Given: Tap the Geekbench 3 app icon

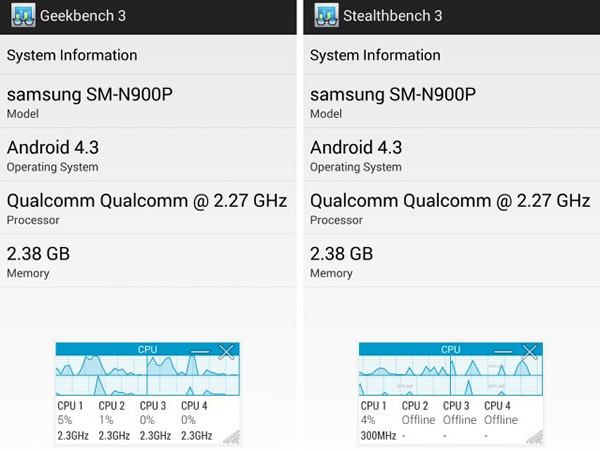Looking at the screenshot, I should (23, 15).
